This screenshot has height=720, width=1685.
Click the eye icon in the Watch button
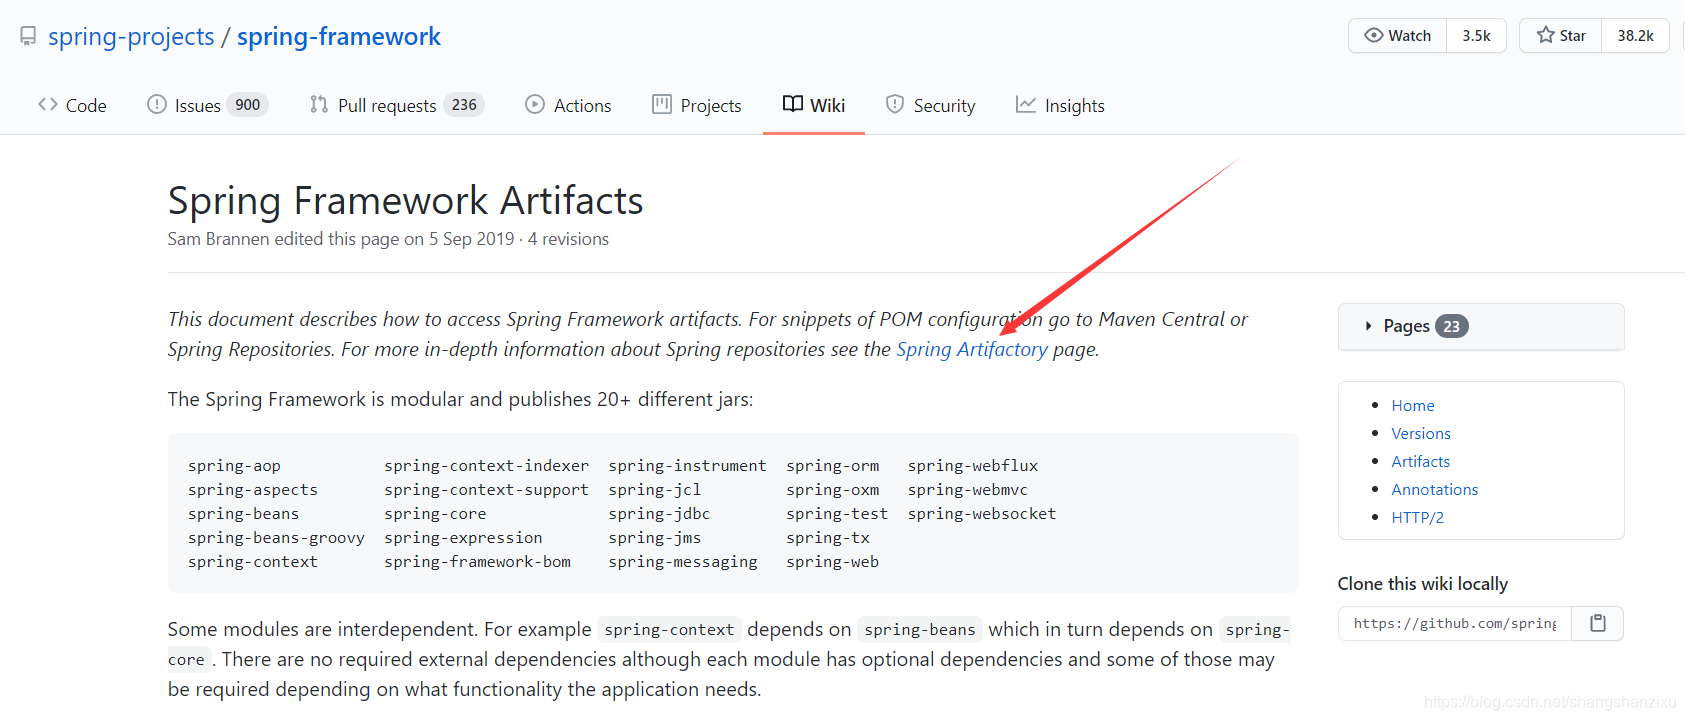(1374, 35)
